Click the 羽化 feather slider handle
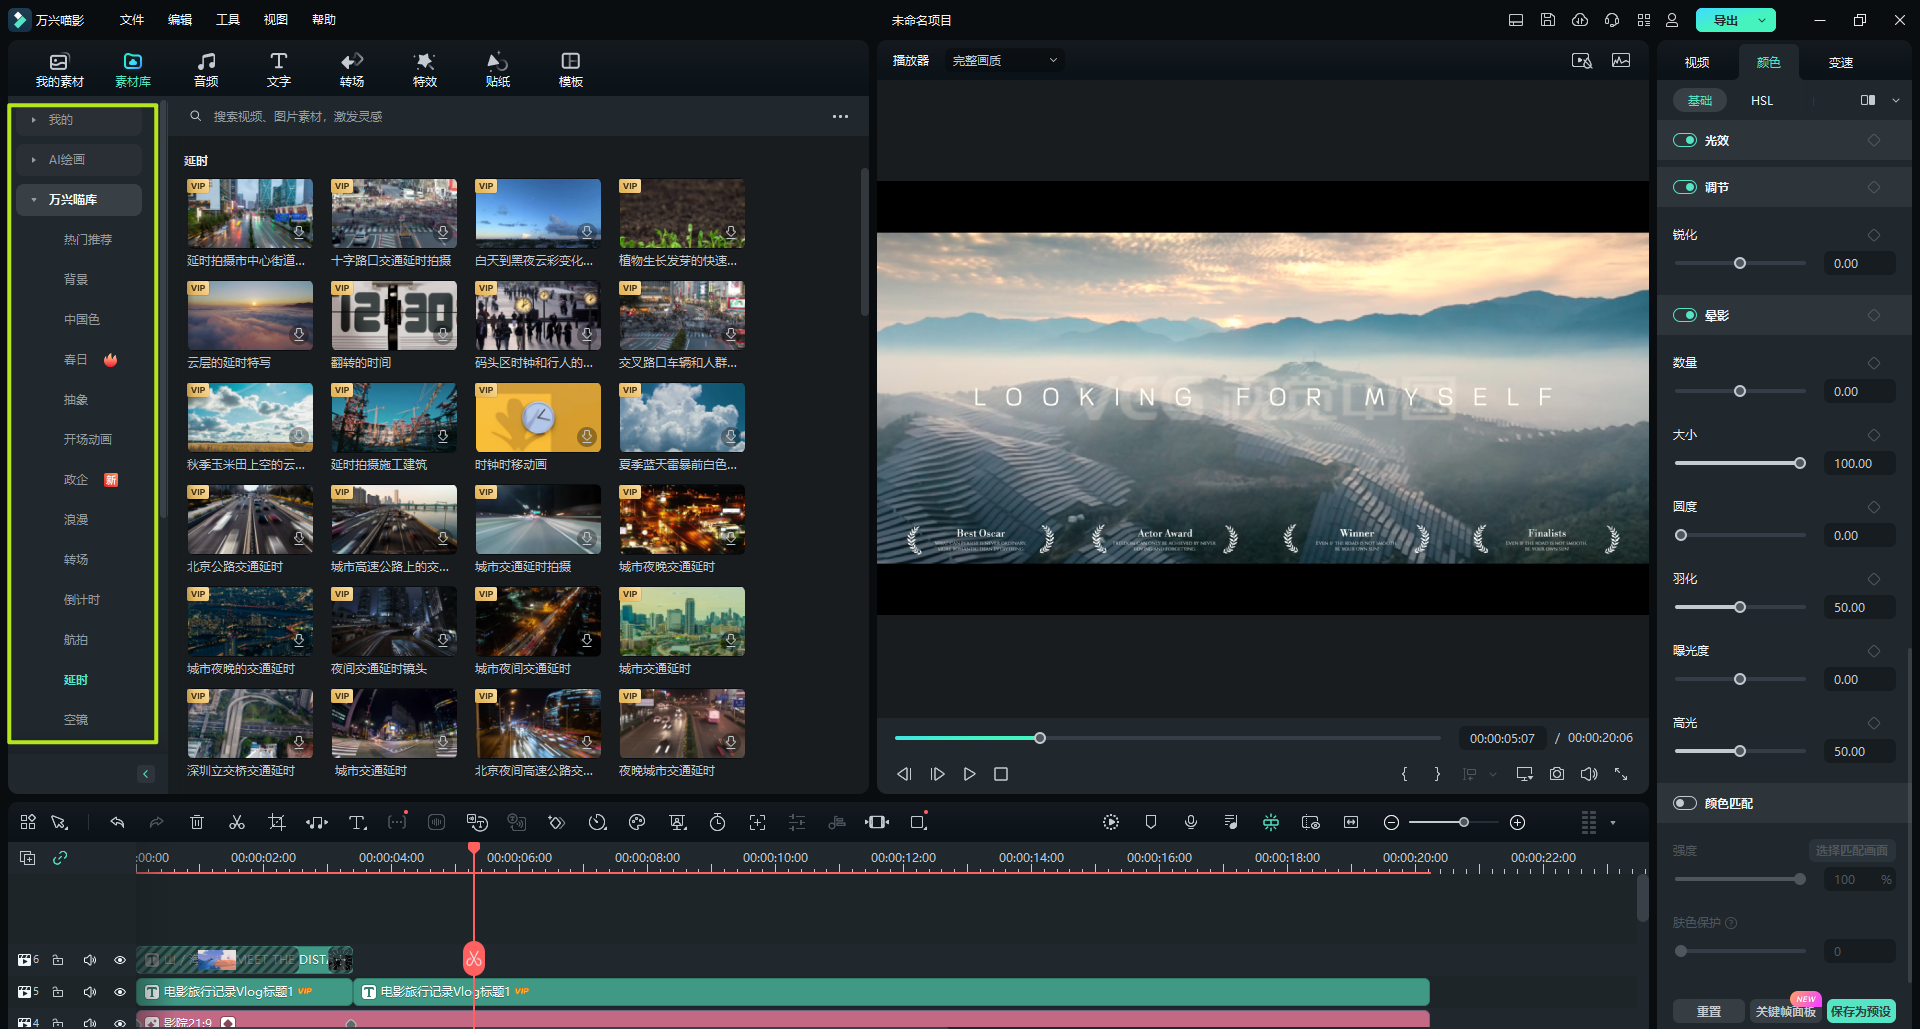Viewport: 1920px width, 1029px height. tap(1740, 607)
